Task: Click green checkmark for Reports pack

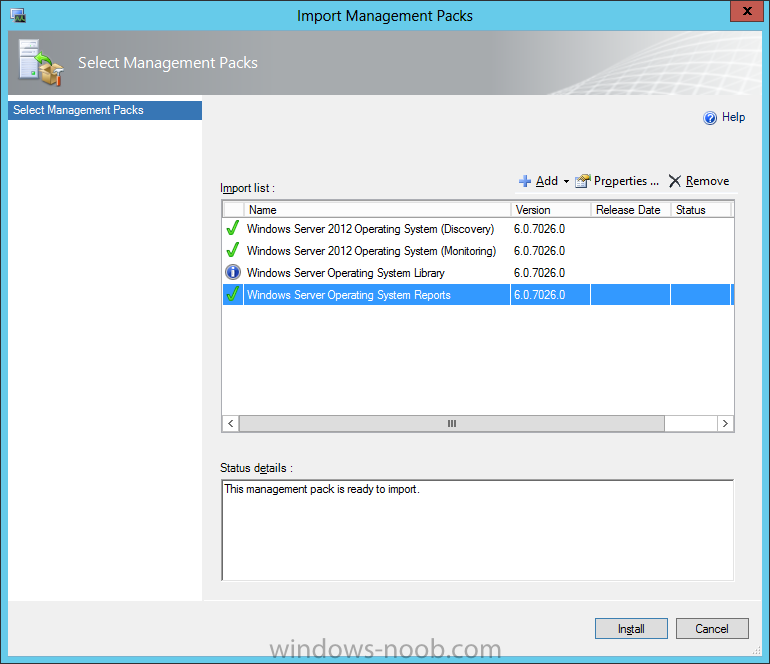Action: tap(233, 294)
